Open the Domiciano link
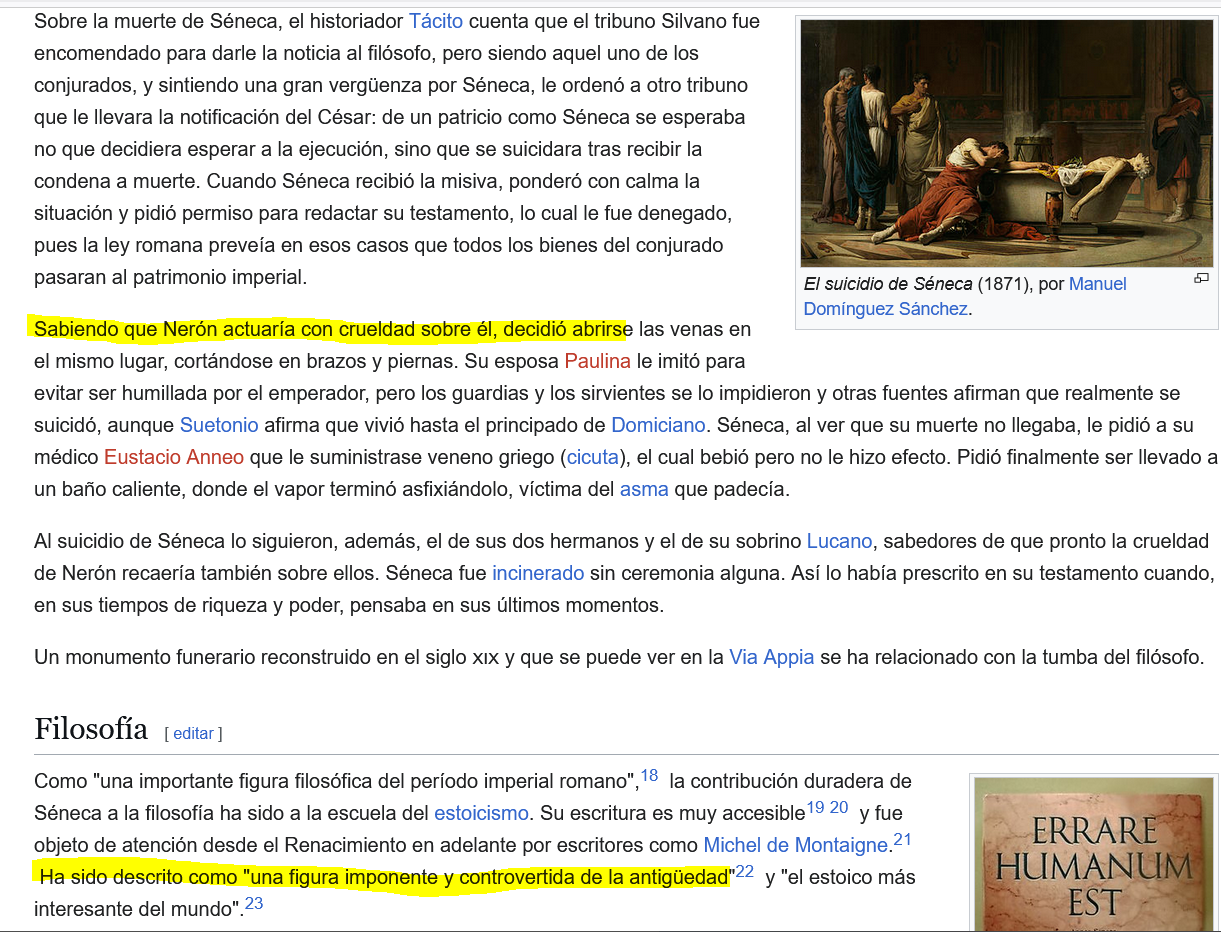This screenshot has width=1221, height=932. [x=659, y=425]
